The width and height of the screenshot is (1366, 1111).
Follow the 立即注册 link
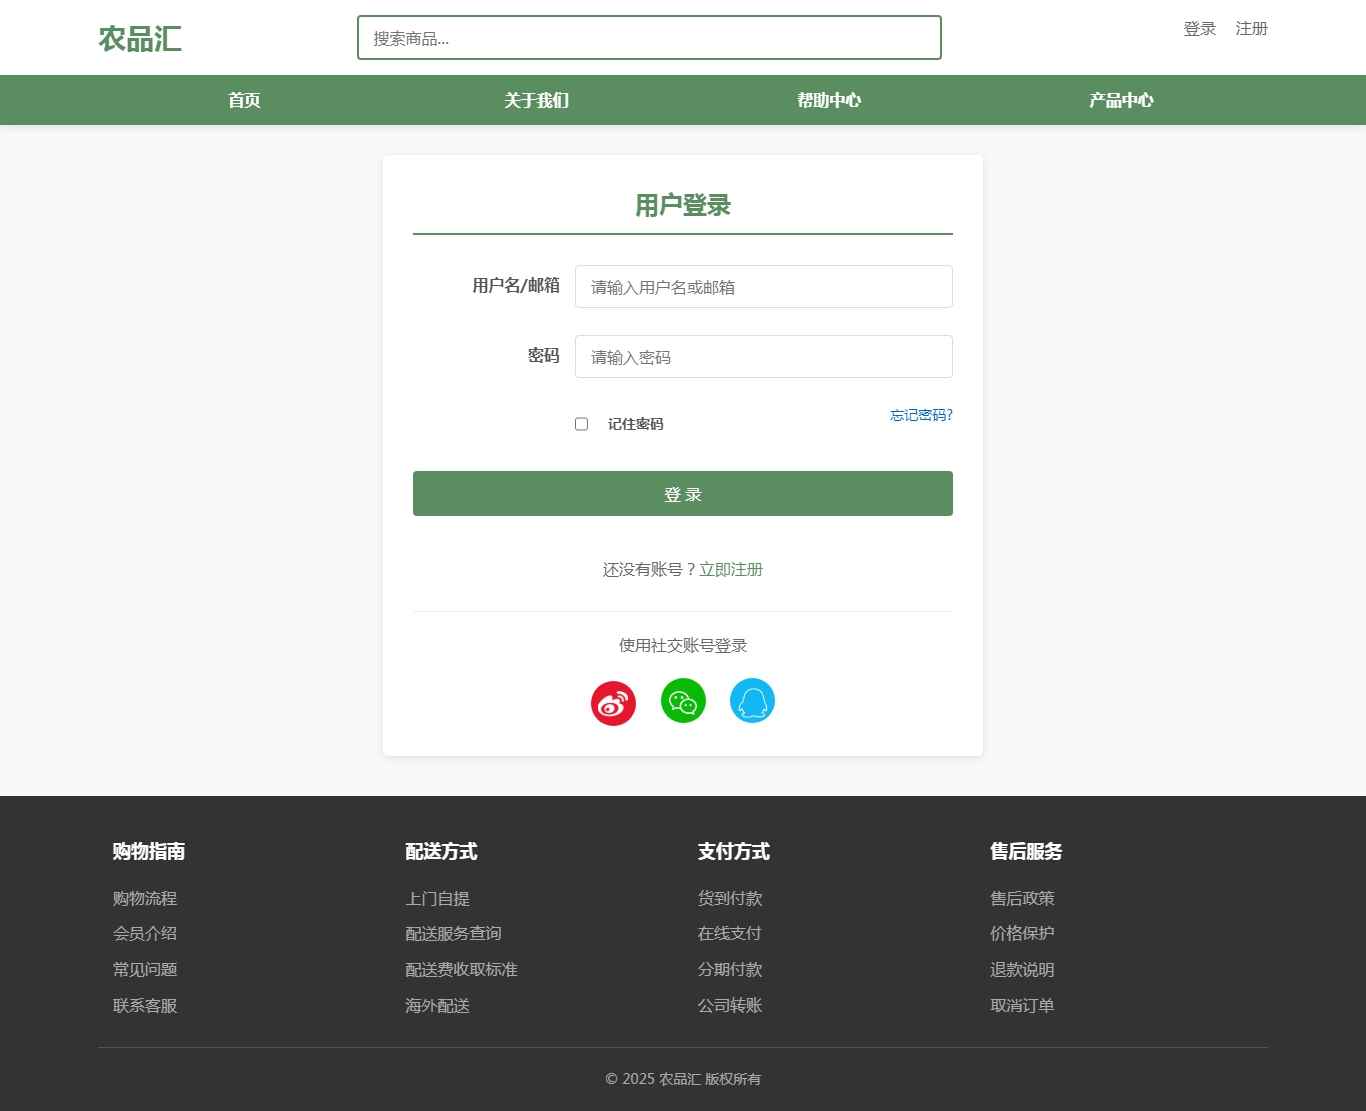[x=731, y=570]
